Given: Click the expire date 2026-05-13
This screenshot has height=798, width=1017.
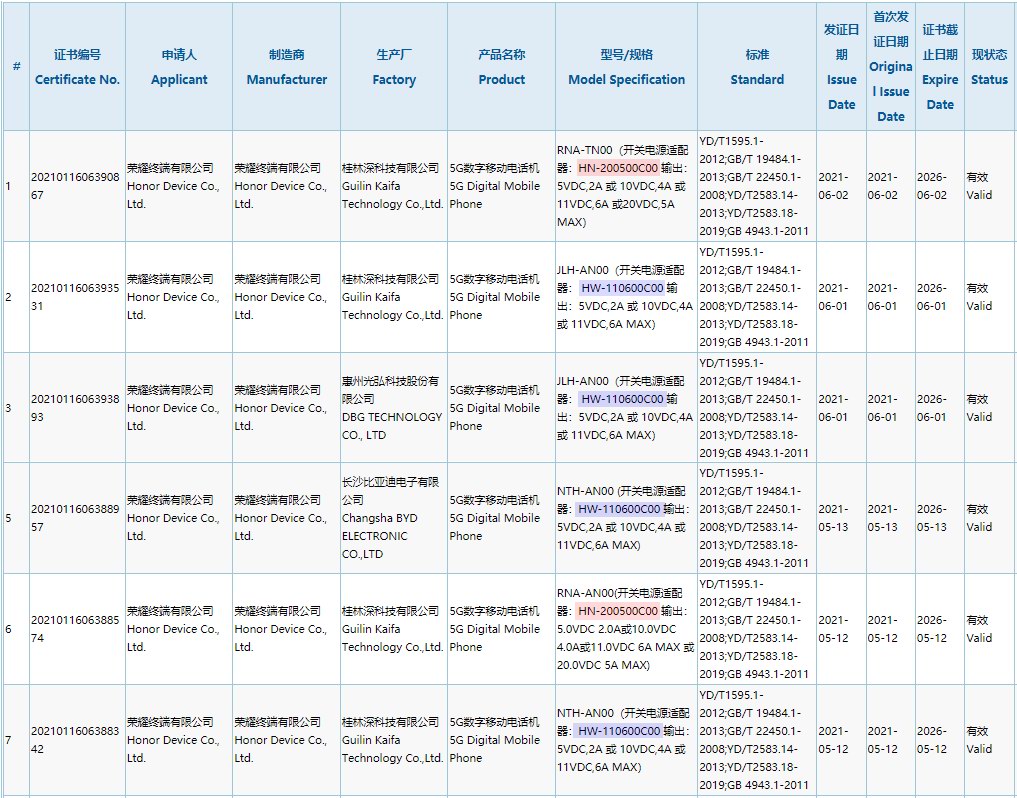Looking at the screenshot, I should click(x=939, y=518).
